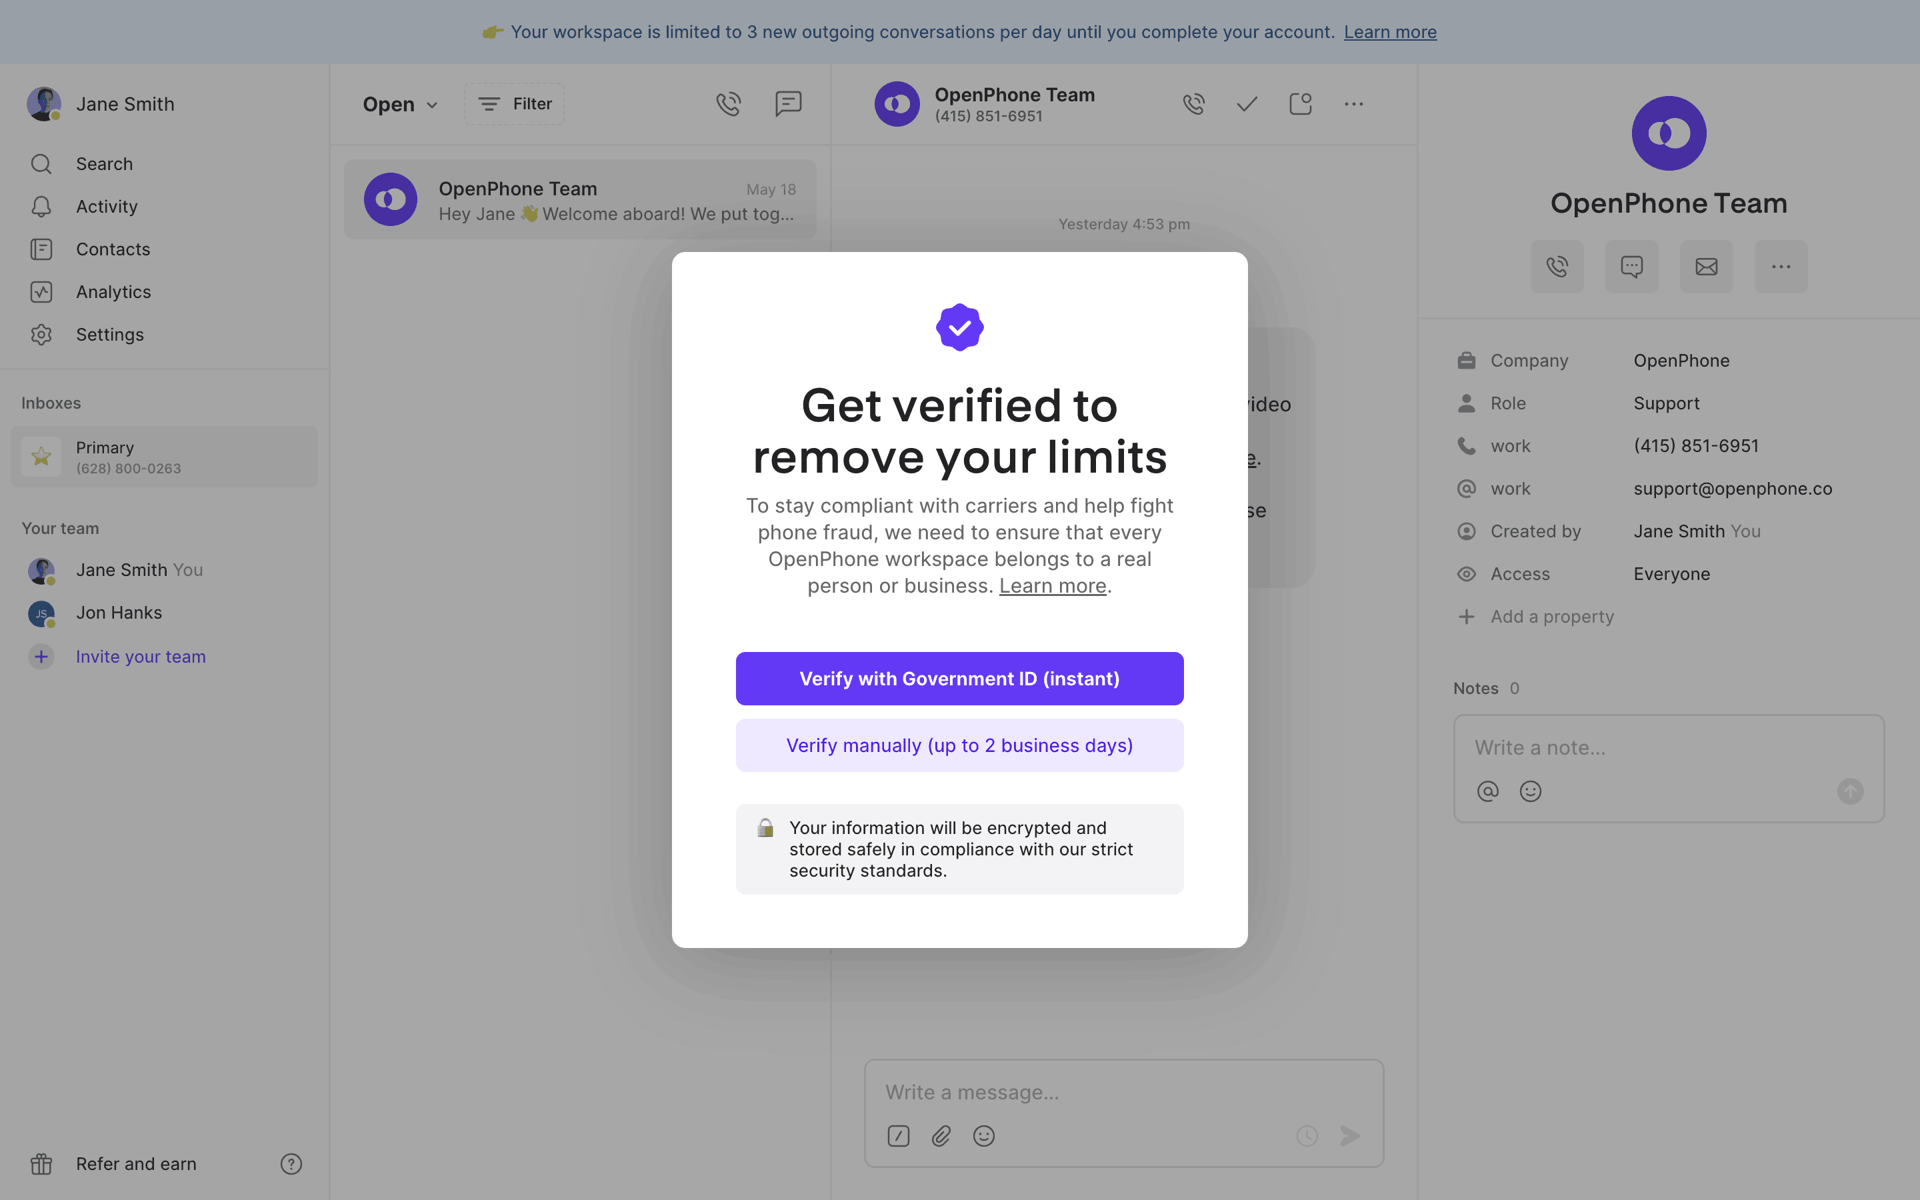Click the Created by value Jane Smith
The height and width of the screenshot is (1200, 1920).
[x=1679, y=531]
